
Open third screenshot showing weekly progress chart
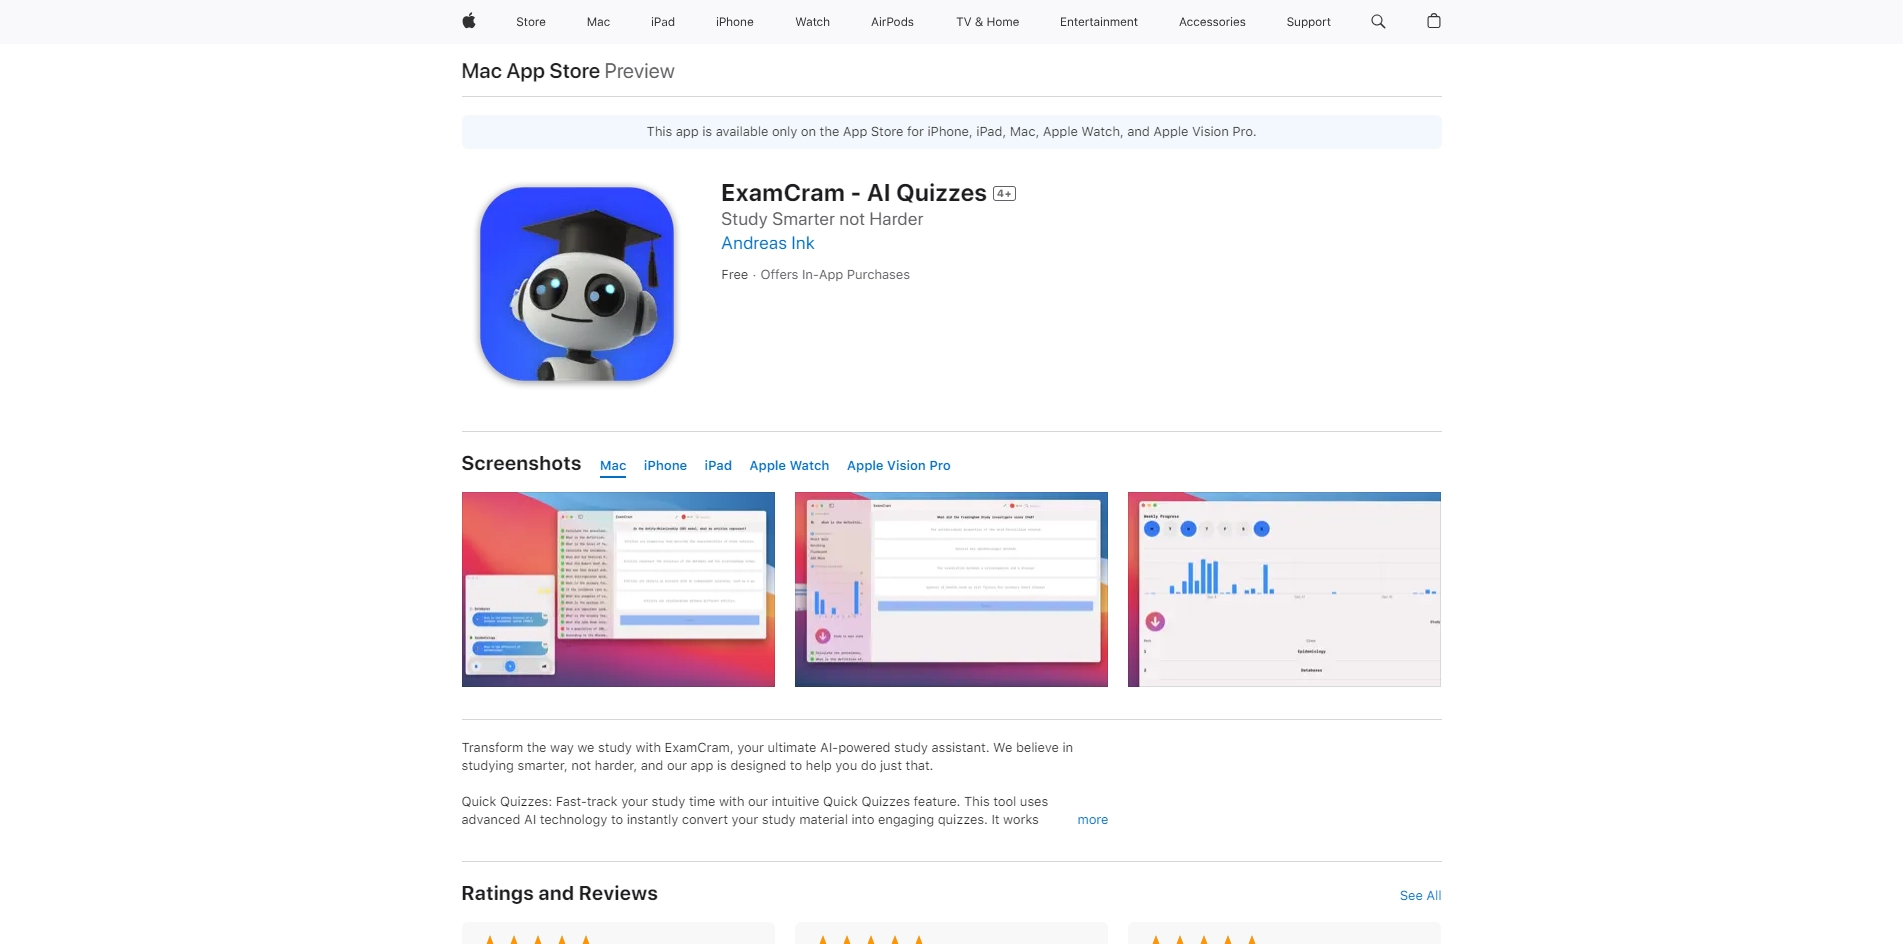point(1284,589)
